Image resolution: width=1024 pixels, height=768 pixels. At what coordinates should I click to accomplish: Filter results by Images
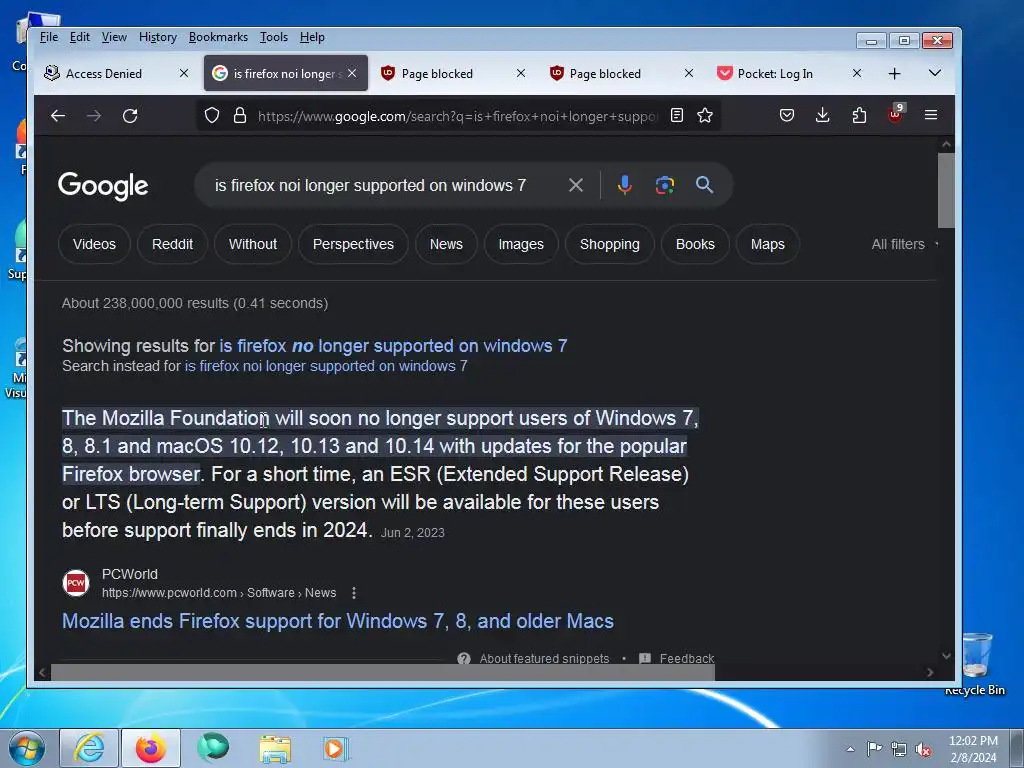(521, 244)
